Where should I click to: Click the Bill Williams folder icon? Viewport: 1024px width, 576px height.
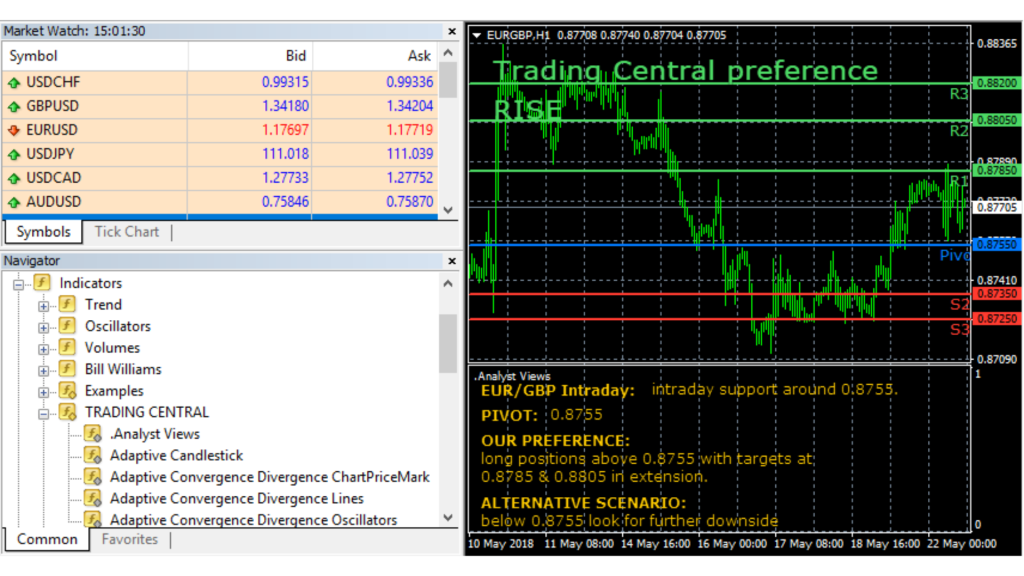(x=67, y=369)
